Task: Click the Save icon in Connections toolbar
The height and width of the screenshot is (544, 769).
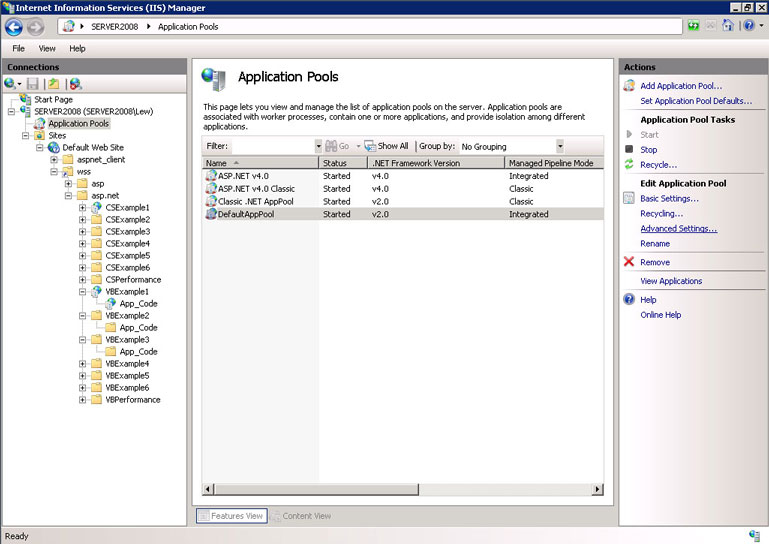Action: (33, 84)
